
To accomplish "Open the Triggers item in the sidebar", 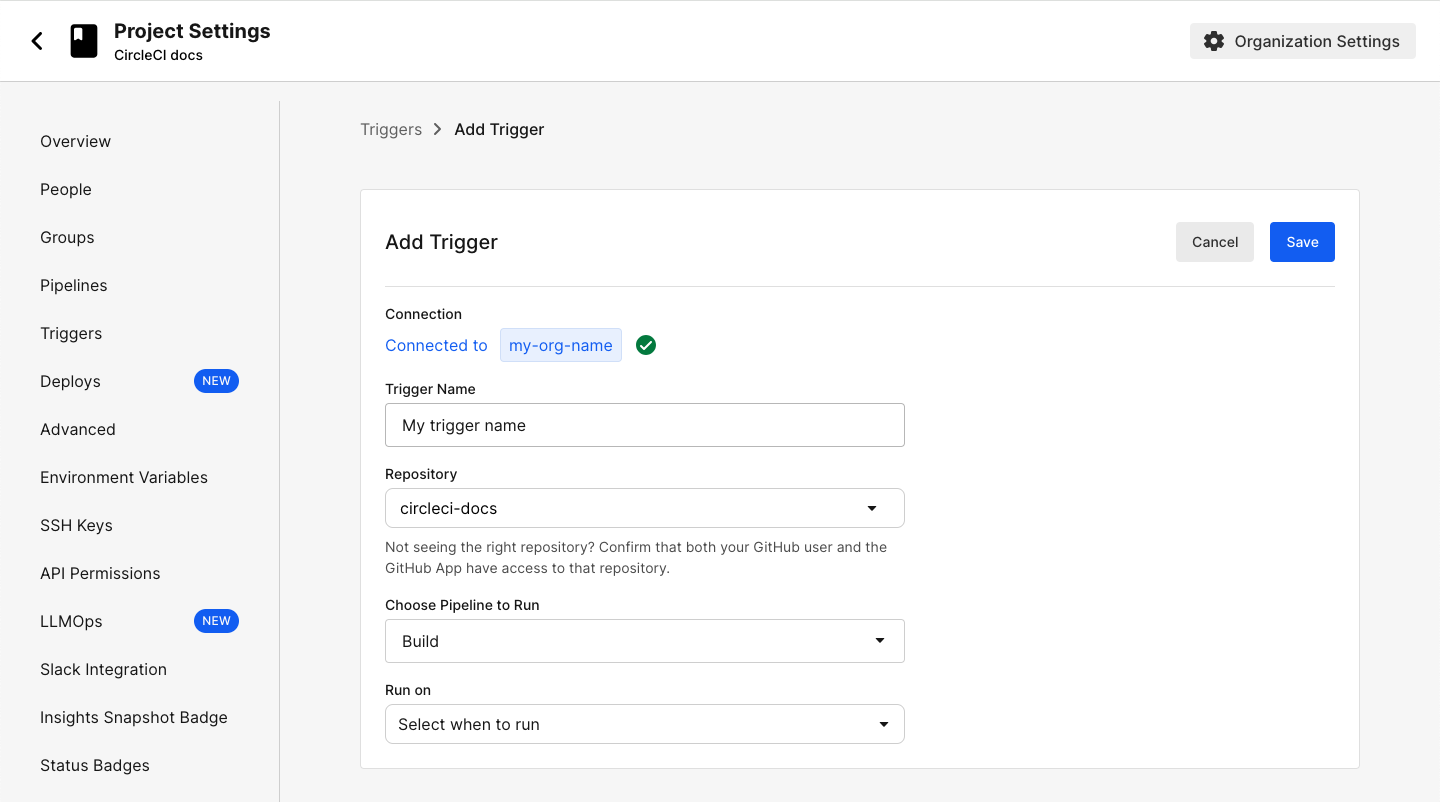I will click(x=71, y=333).
